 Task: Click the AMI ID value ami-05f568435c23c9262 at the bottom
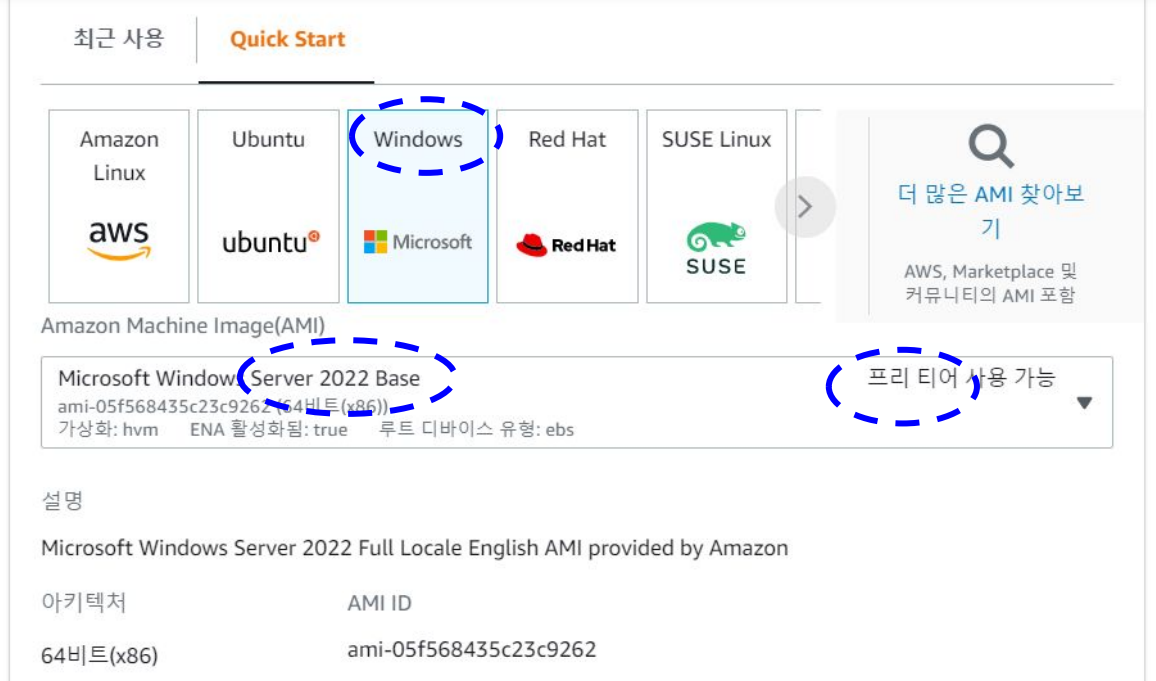pyautogui.click(x=472, y=649)
